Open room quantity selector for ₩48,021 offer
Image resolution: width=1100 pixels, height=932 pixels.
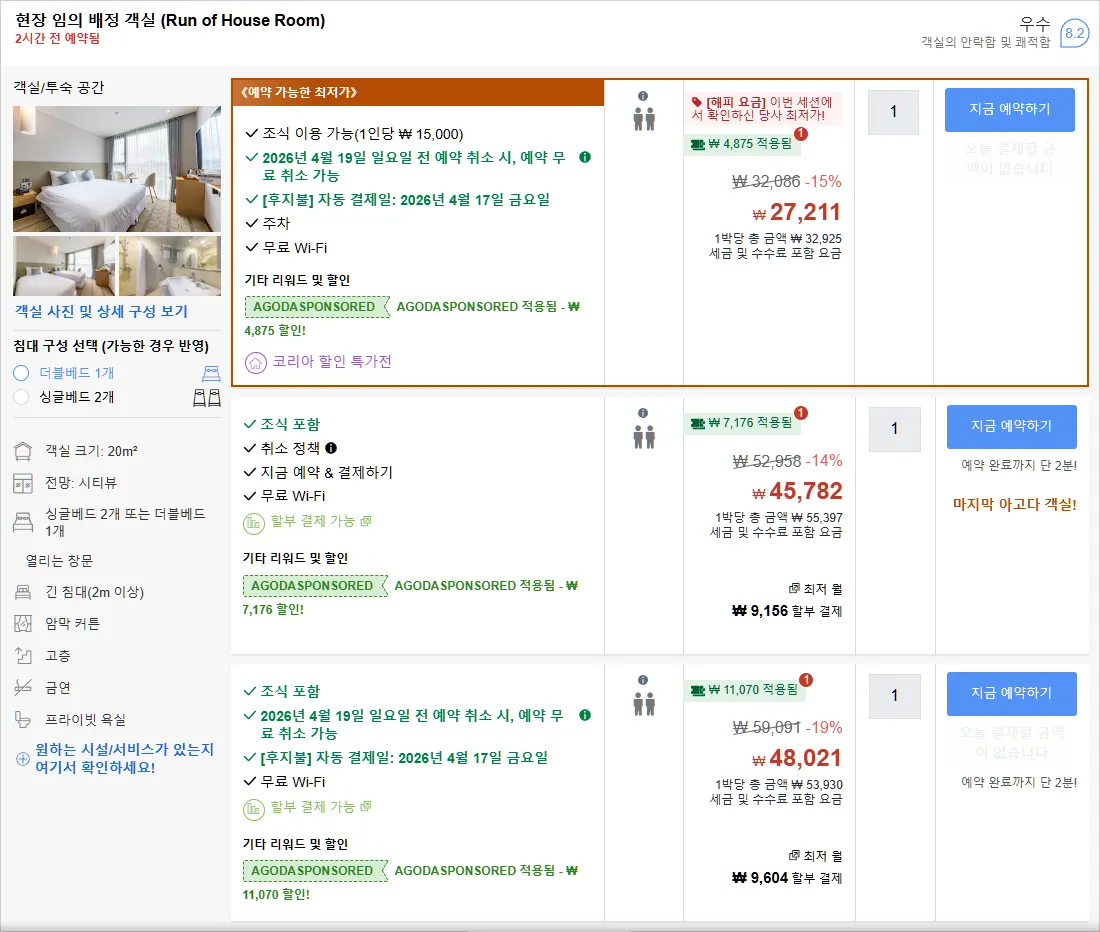pos(894,696)
